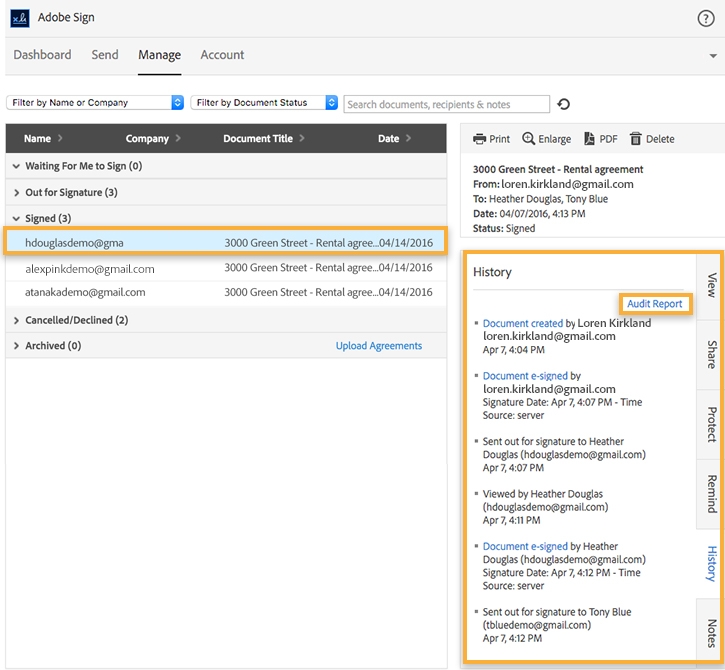
Task: Click the Adobe Sign logo icon
Action: tap(19, 18)
